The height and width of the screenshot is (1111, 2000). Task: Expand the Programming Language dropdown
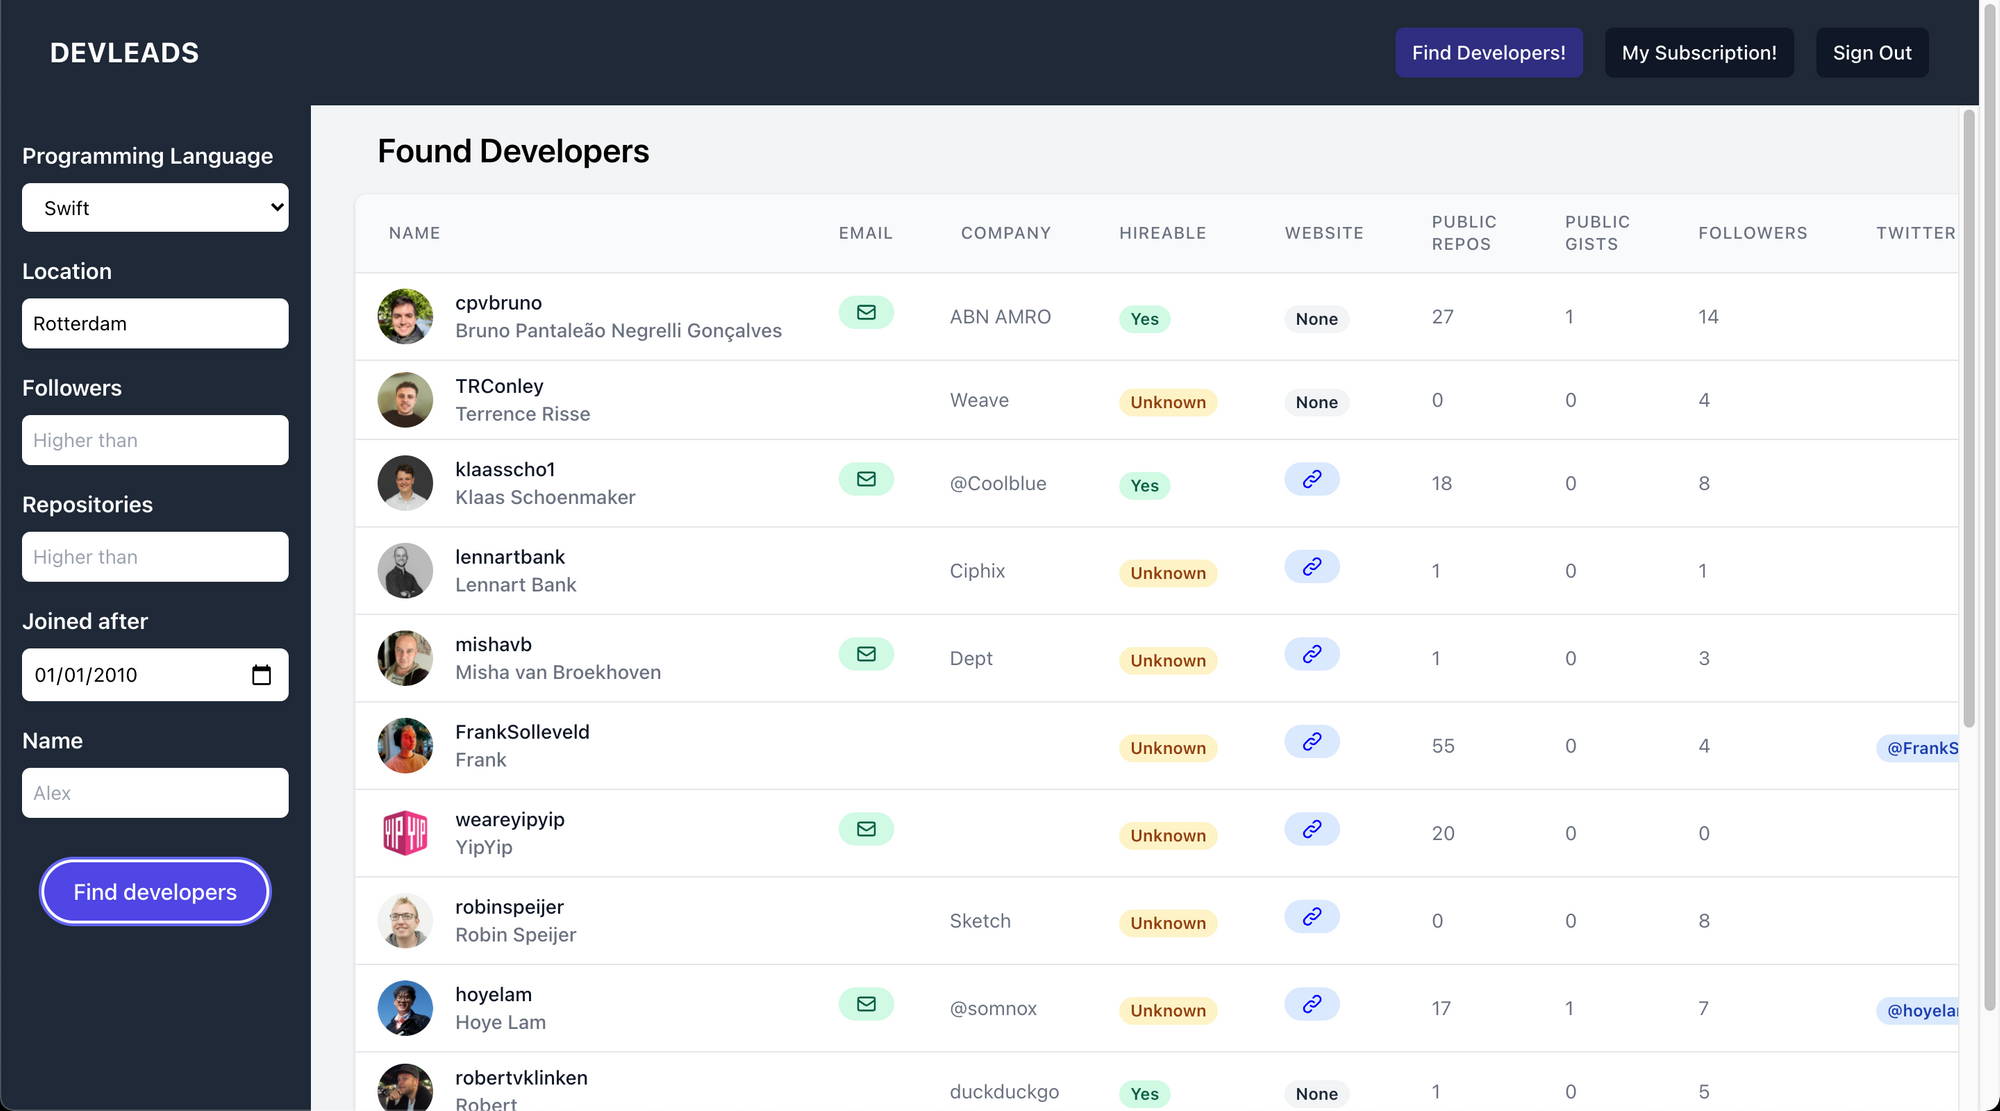[155, 208]
